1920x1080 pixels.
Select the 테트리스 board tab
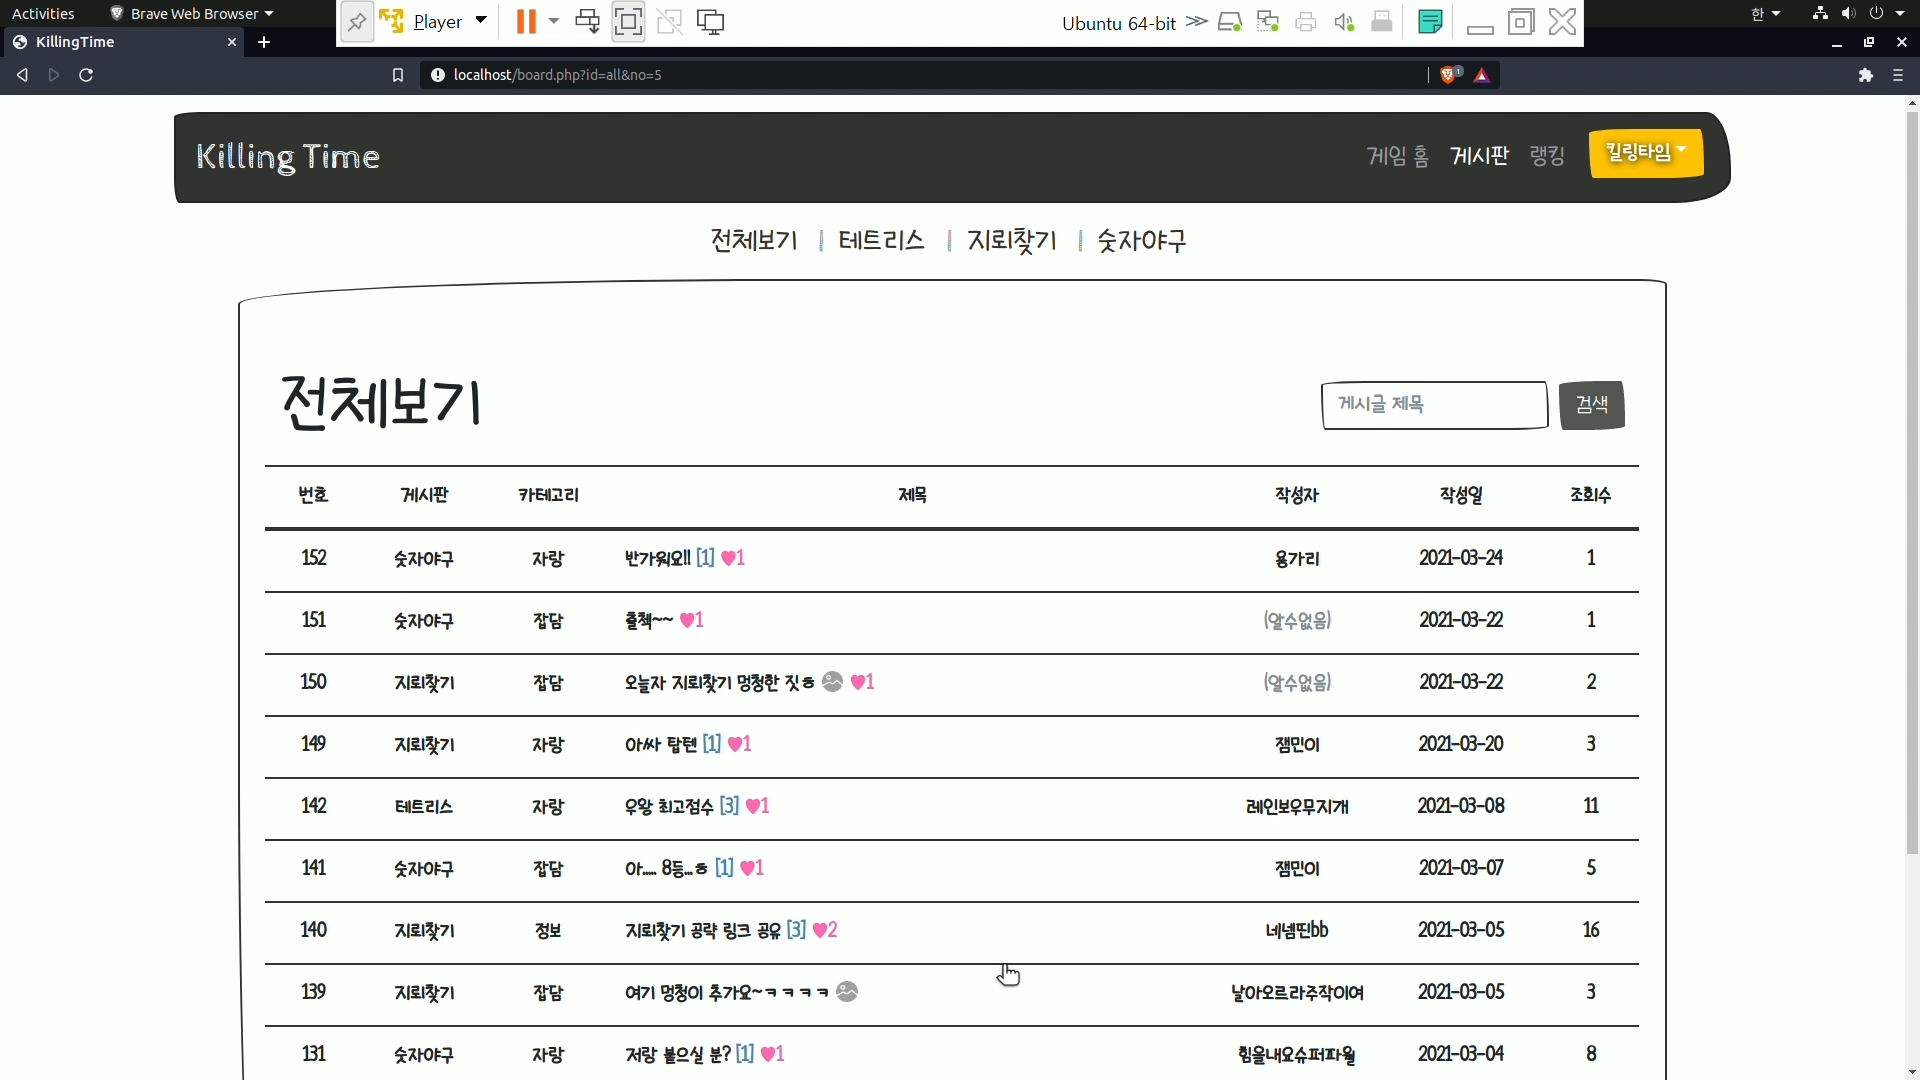[x=881, y=241]
